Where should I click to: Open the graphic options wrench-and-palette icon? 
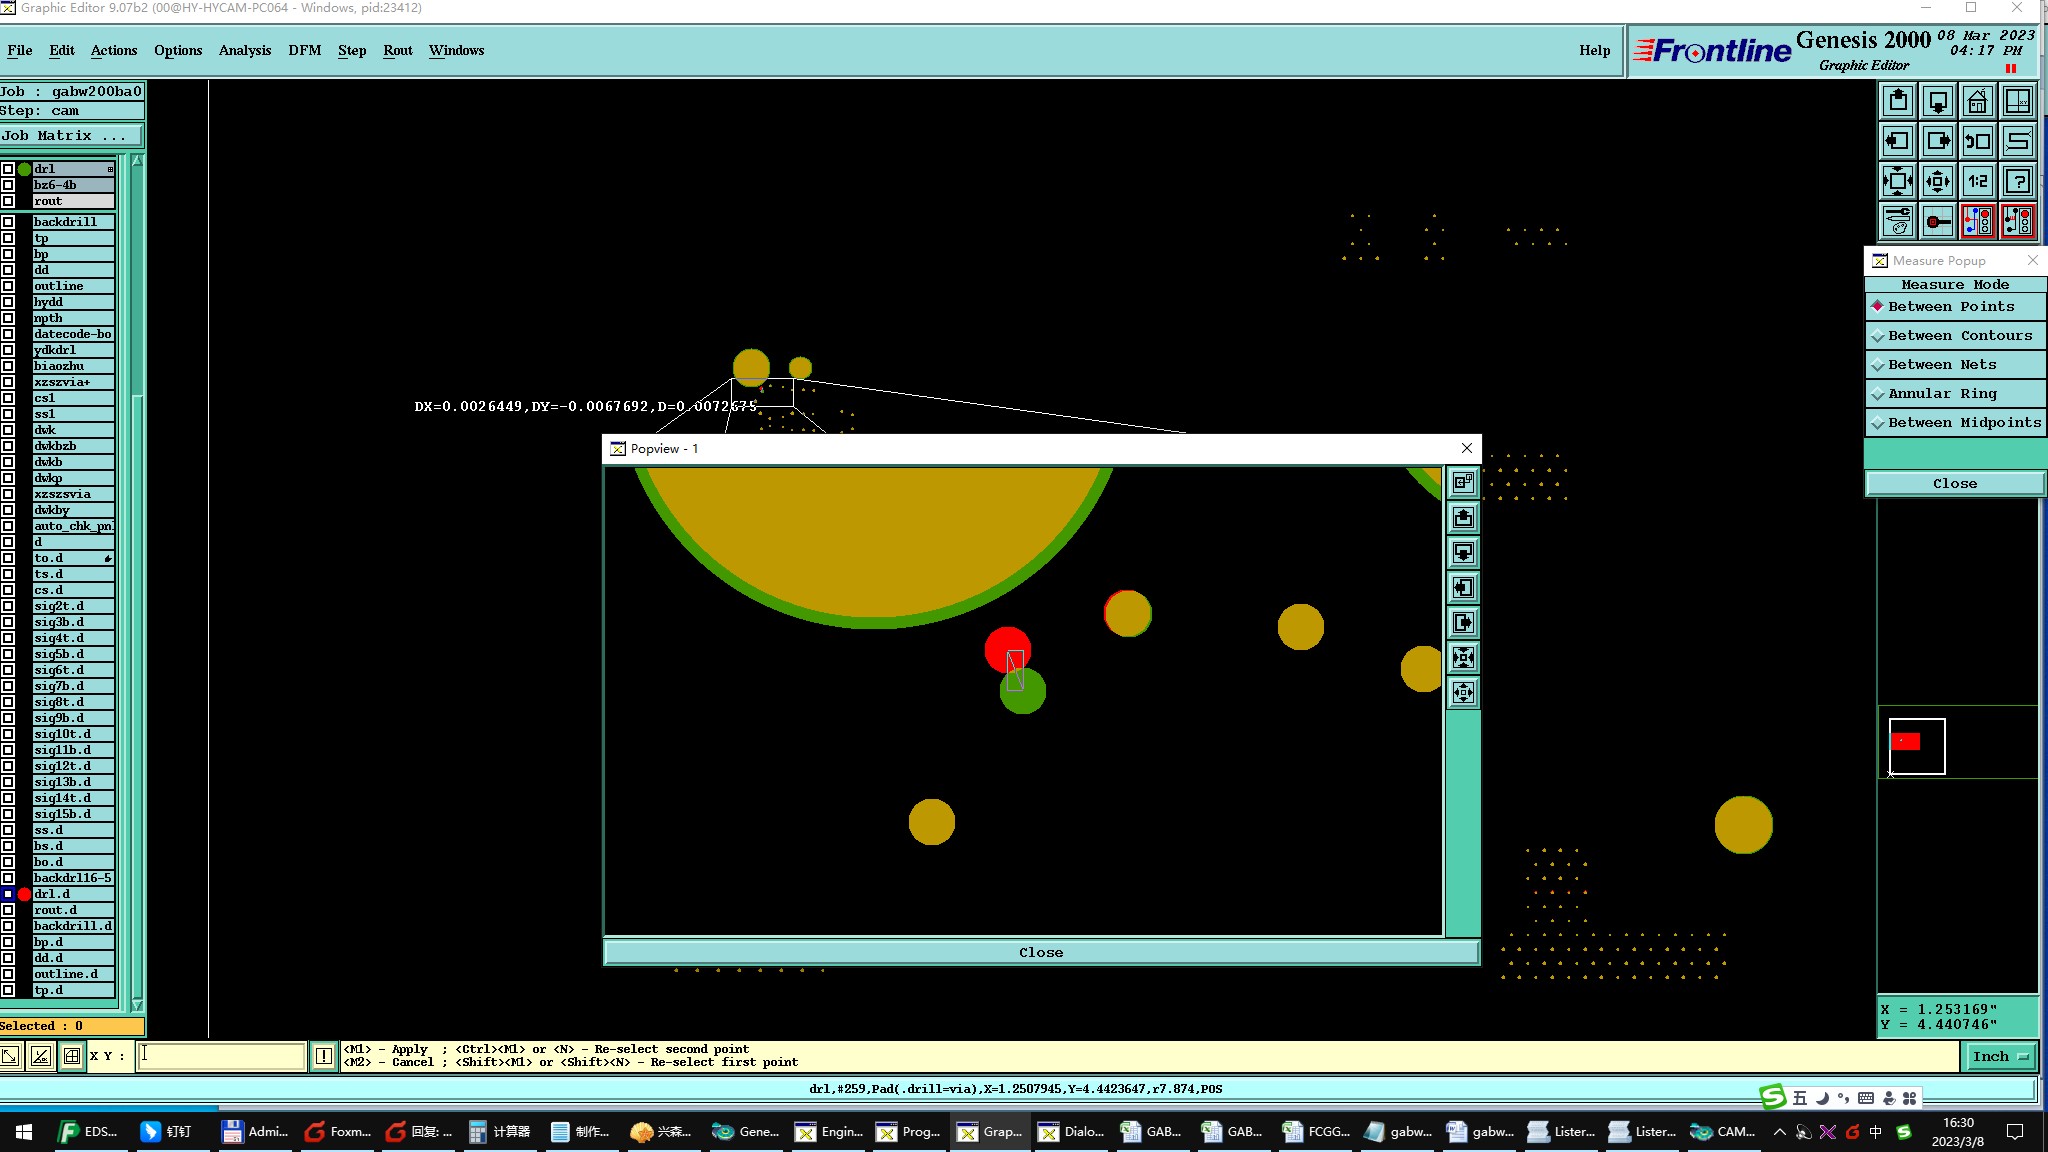click(x=1897, y=221)
